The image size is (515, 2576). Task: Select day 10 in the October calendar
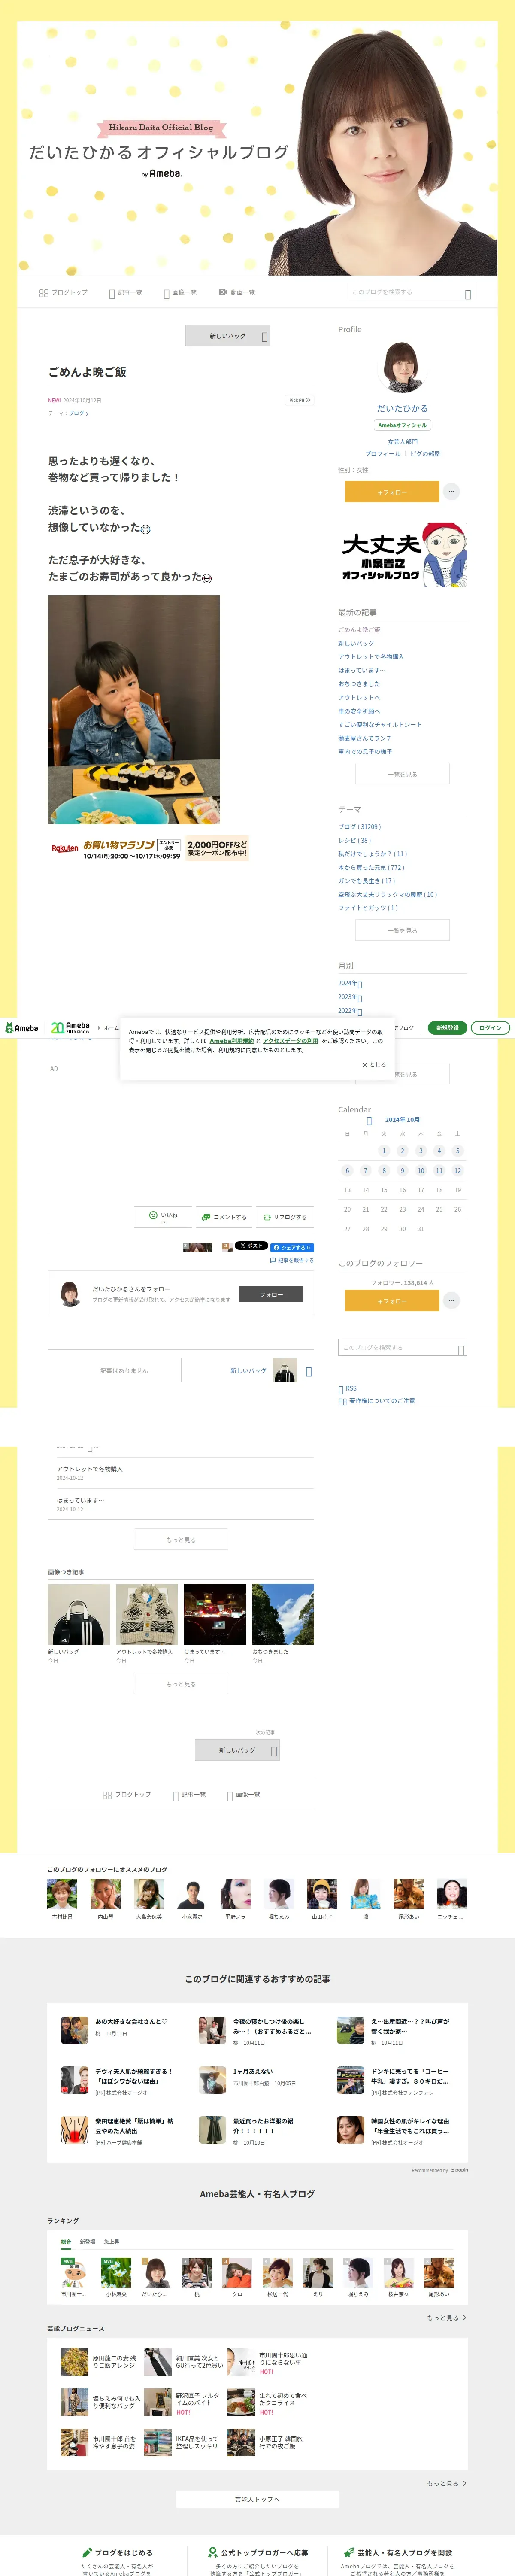click(421, 1170)
